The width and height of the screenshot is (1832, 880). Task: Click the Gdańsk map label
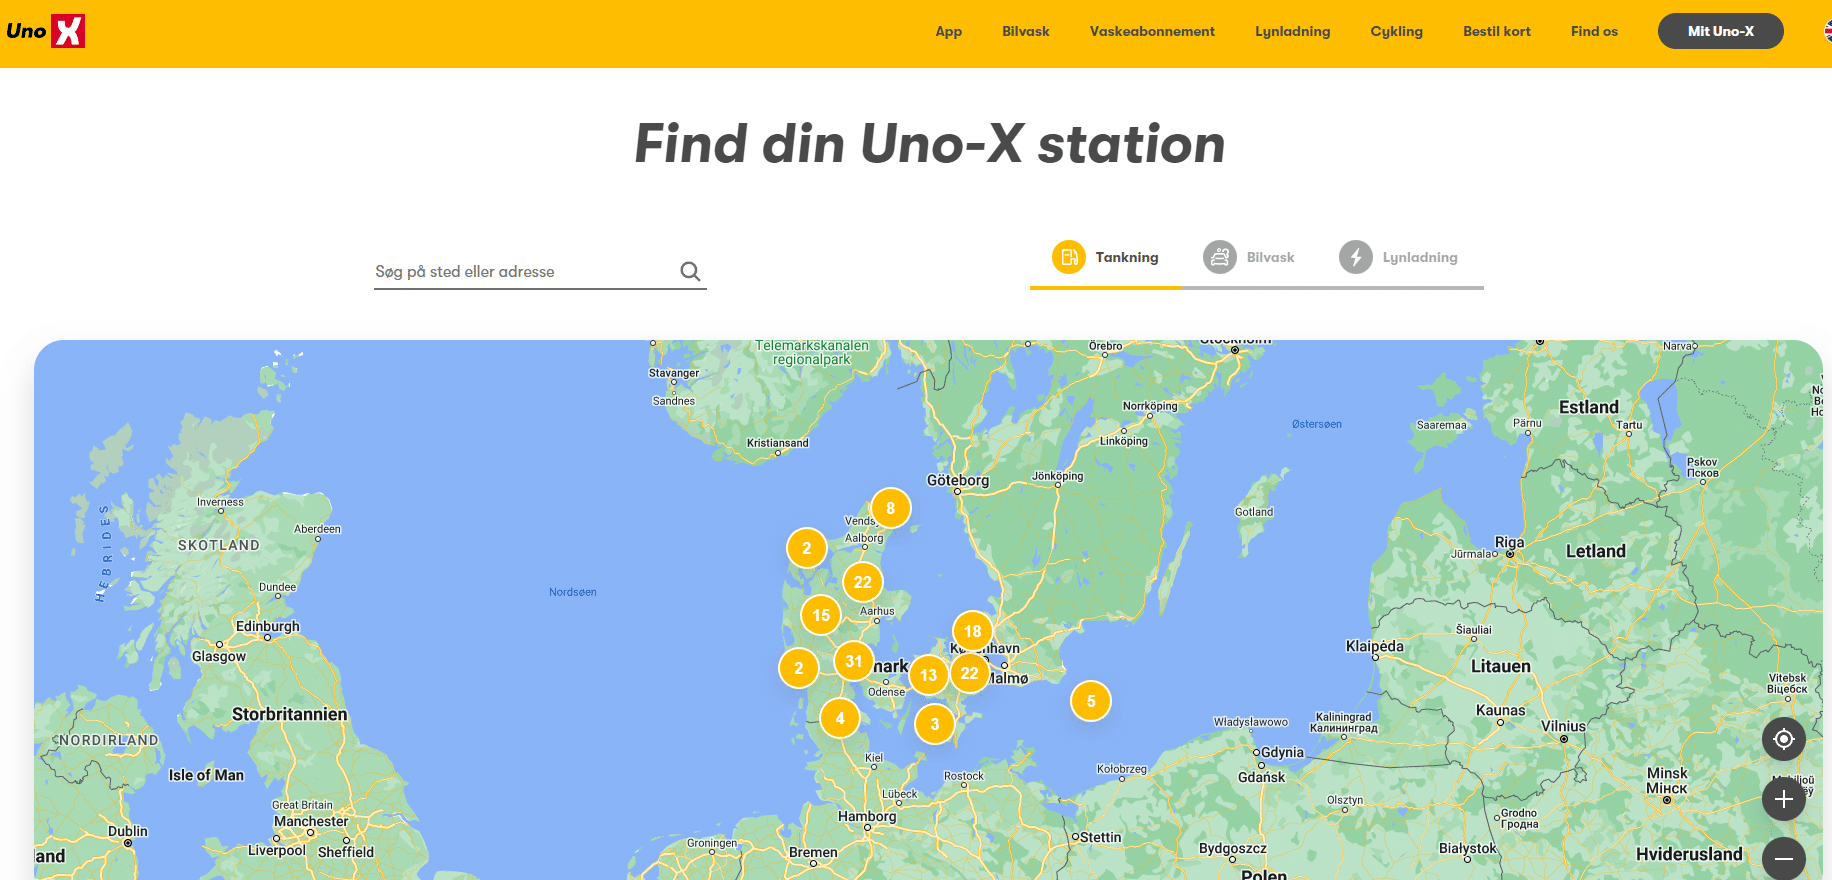point(1261,777)
